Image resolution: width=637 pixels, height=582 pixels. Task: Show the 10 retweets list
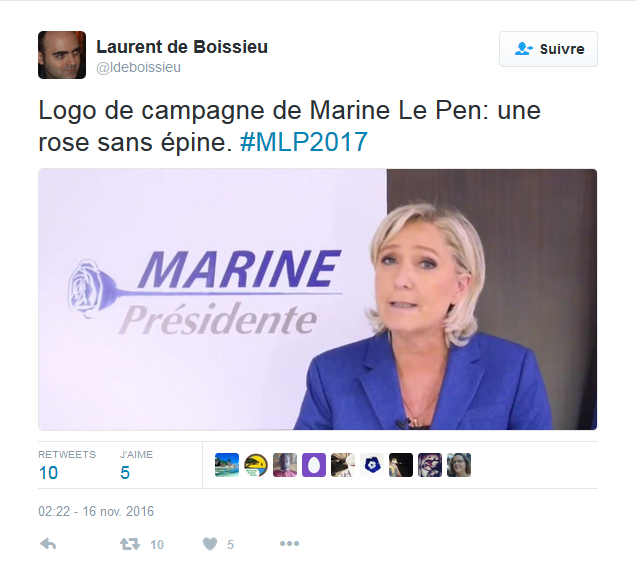[67, 465]
